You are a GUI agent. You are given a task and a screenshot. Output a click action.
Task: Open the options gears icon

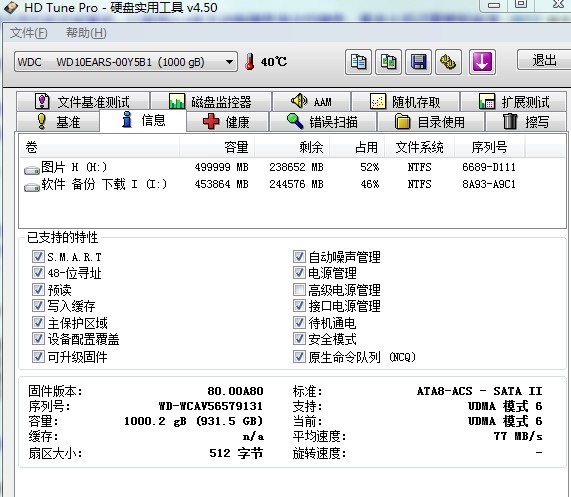448,62
